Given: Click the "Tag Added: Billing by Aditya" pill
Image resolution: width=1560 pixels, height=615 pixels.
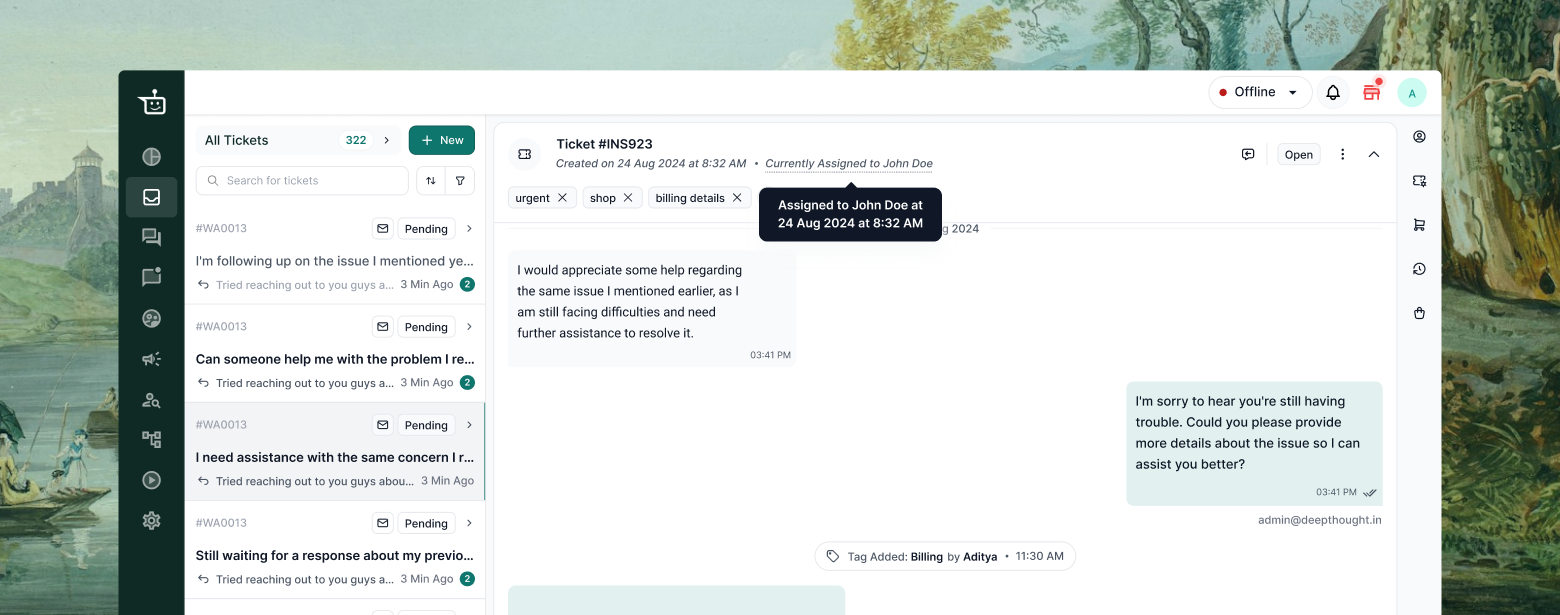Looking at the screenshot, I should [x=945, y=556].
